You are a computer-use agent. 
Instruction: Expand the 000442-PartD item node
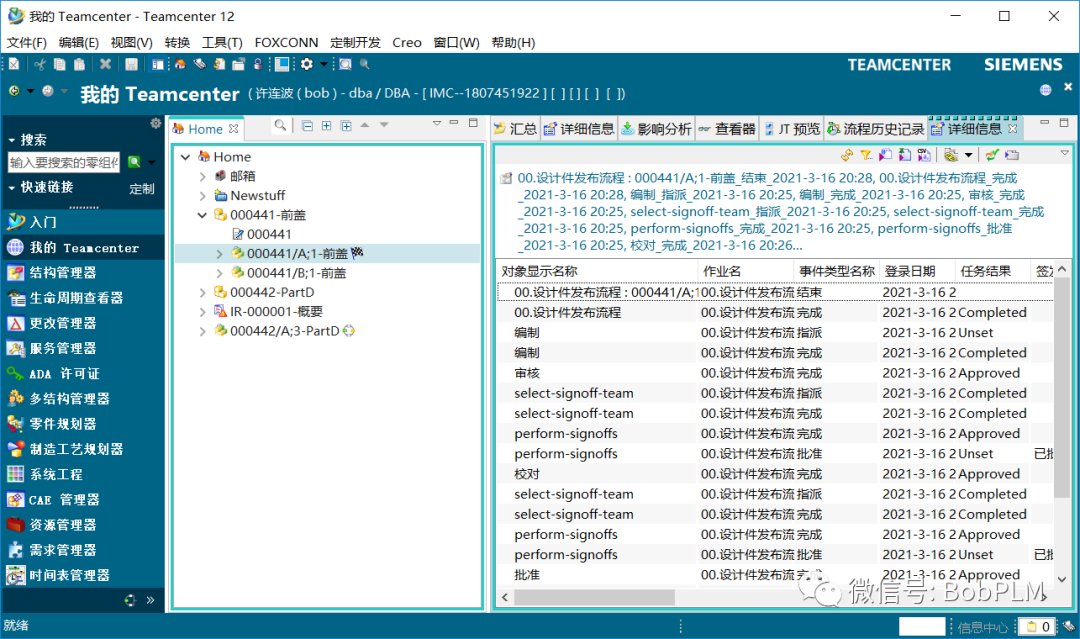(x=202, y=293)
